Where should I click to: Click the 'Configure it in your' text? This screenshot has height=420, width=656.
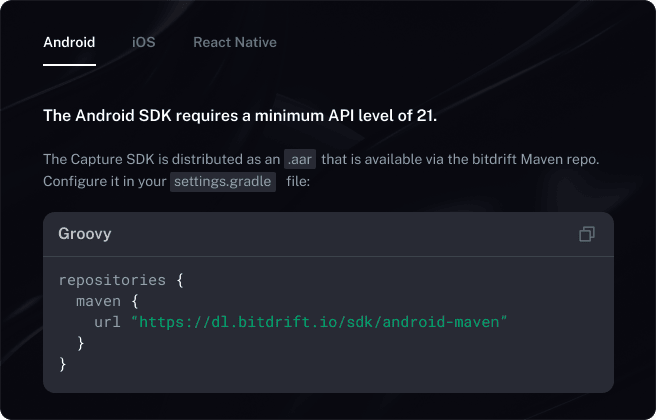click(104, 182)
